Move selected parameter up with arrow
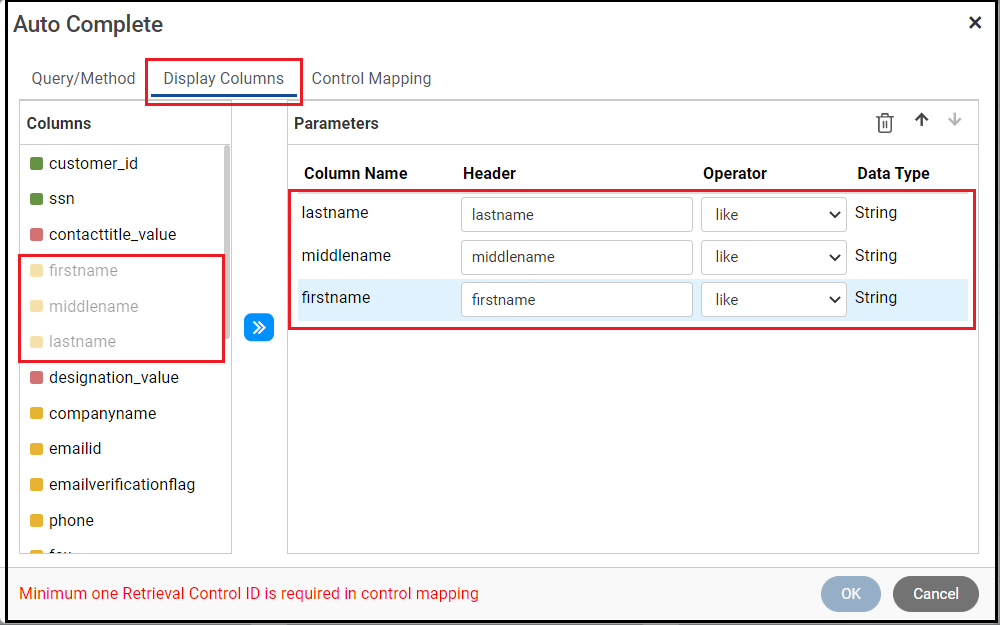Image resolution: width=1000 pixels, height=625 pixels. tap(922, 120)
